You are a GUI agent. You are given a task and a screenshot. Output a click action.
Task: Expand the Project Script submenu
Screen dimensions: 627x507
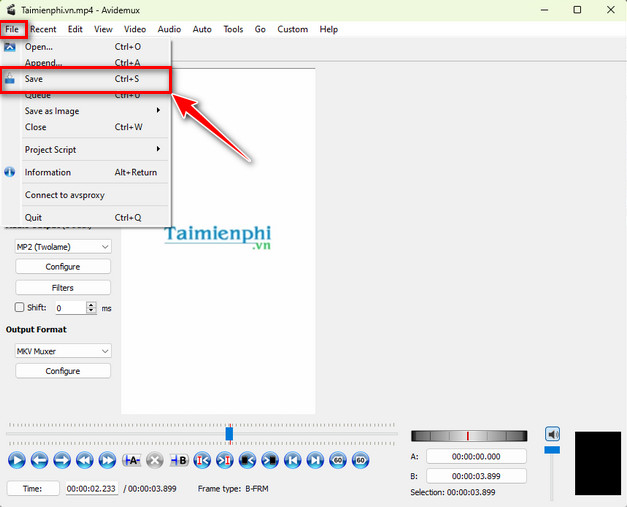point(158,149)
